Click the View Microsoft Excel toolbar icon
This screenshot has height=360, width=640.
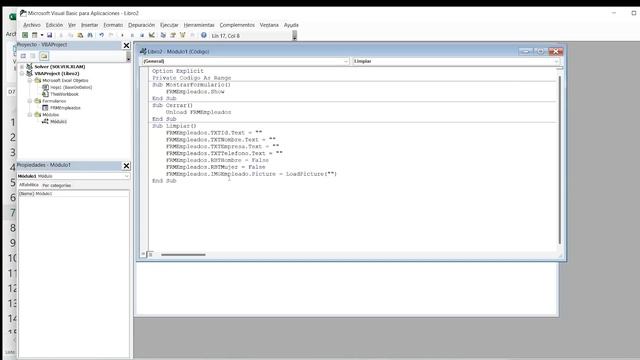[25, 36]
